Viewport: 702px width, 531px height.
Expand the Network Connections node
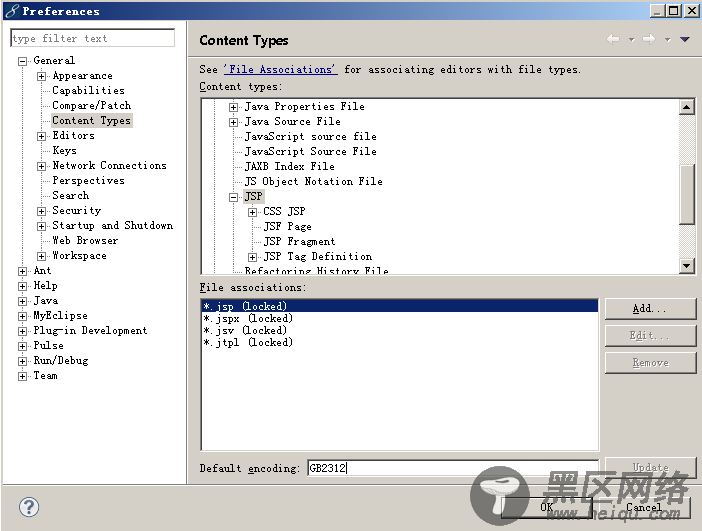[x=41, y=166]
